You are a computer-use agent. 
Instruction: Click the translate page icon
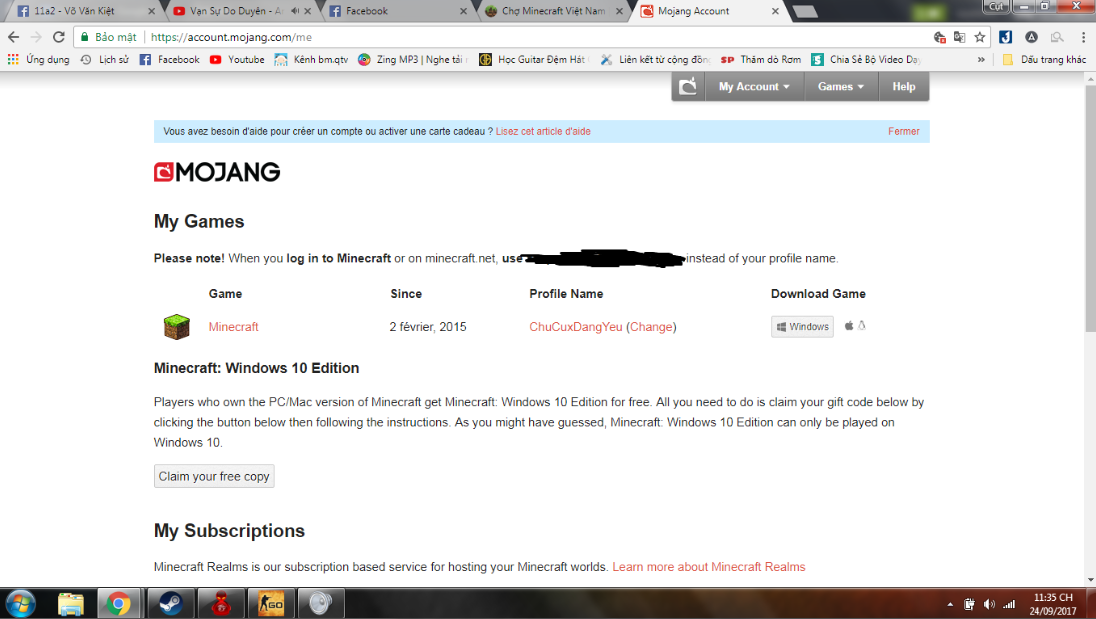[960, 37]
